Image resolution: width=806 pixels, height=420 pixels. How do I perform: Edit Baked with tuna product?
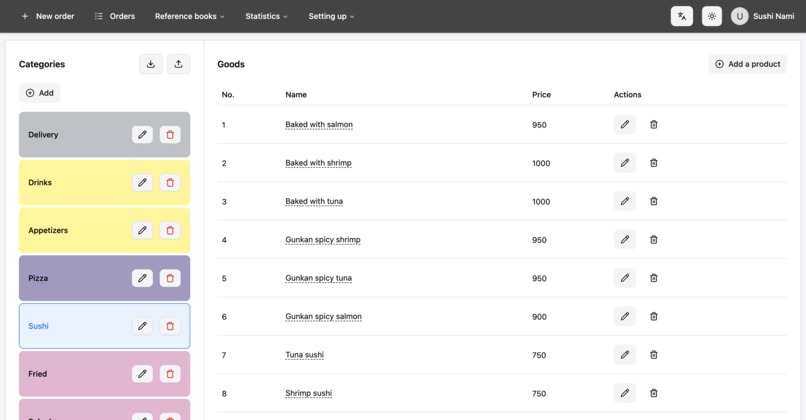(625, 201)
